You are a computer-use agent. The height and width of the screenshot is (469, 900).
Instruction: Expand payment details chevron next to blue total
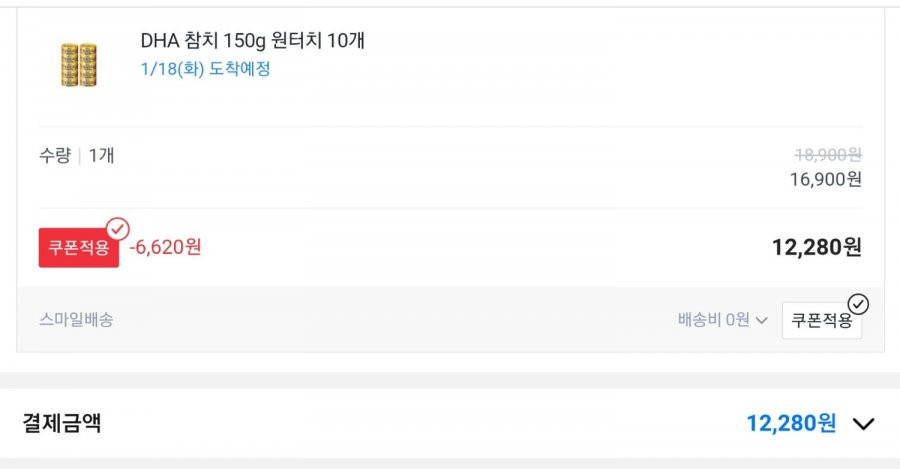[863, 424]
